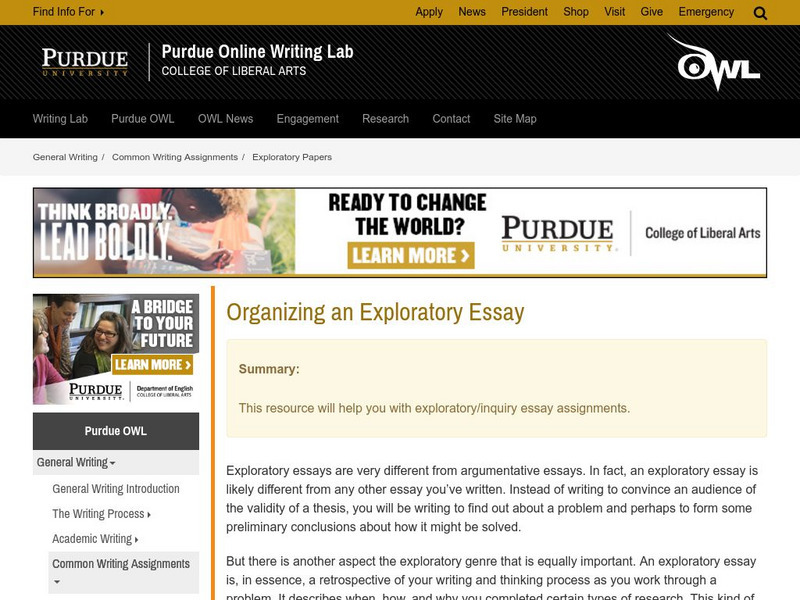Image resolution: width=800 pixels, height=600 pixels.
Task: Click Learn More in the Bridge to Your Future ad
Action: coord(152,365)
